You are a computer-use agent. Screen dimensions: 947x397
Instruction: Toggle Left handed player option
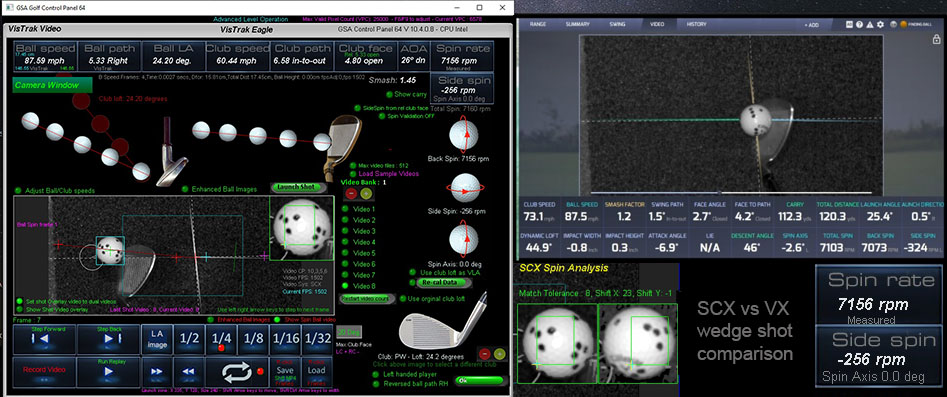click(x=376, y=374)
